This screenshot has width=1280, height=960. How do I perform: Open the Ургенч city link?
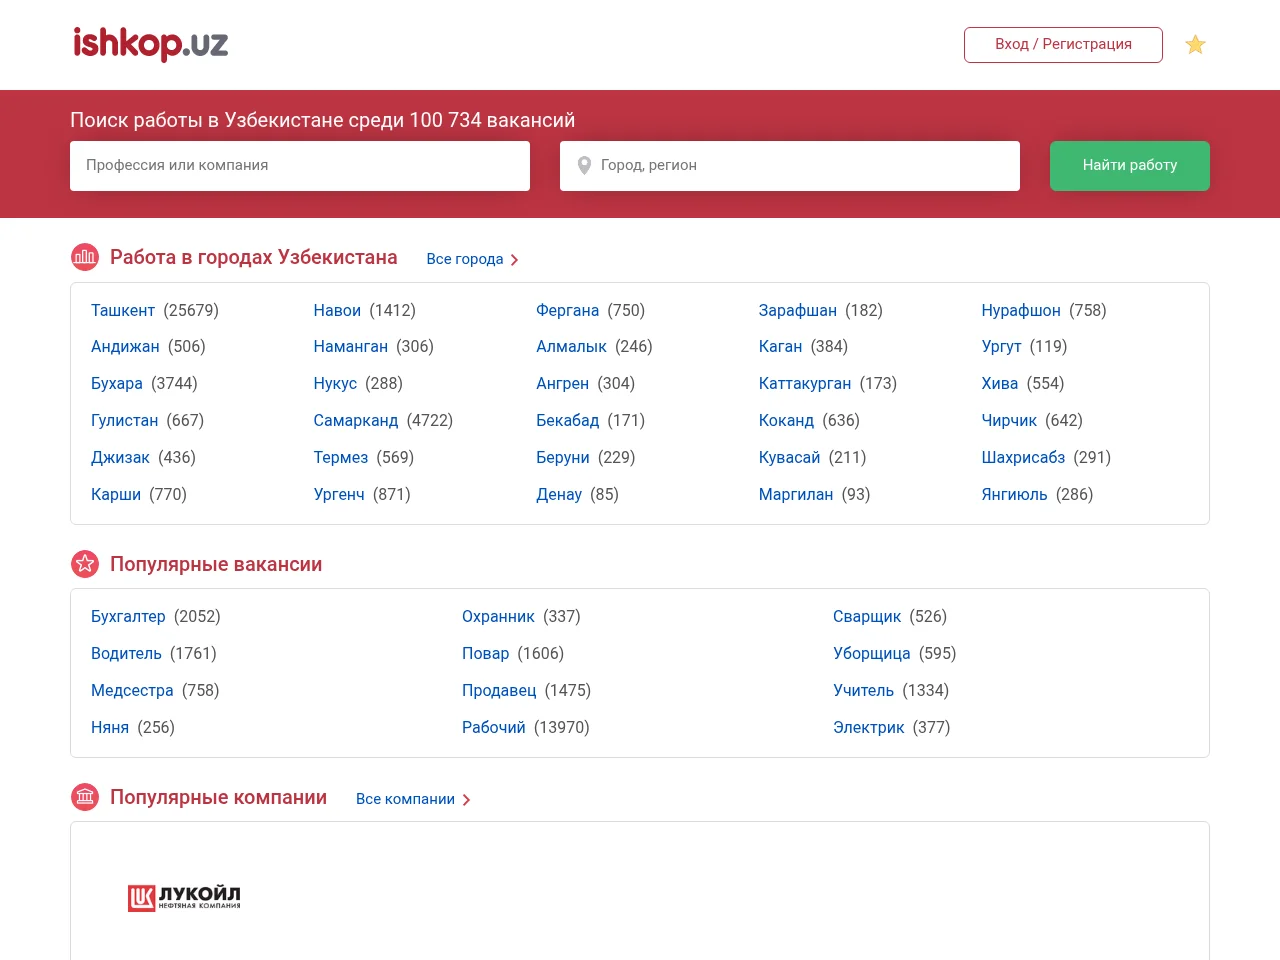(339, 495)
